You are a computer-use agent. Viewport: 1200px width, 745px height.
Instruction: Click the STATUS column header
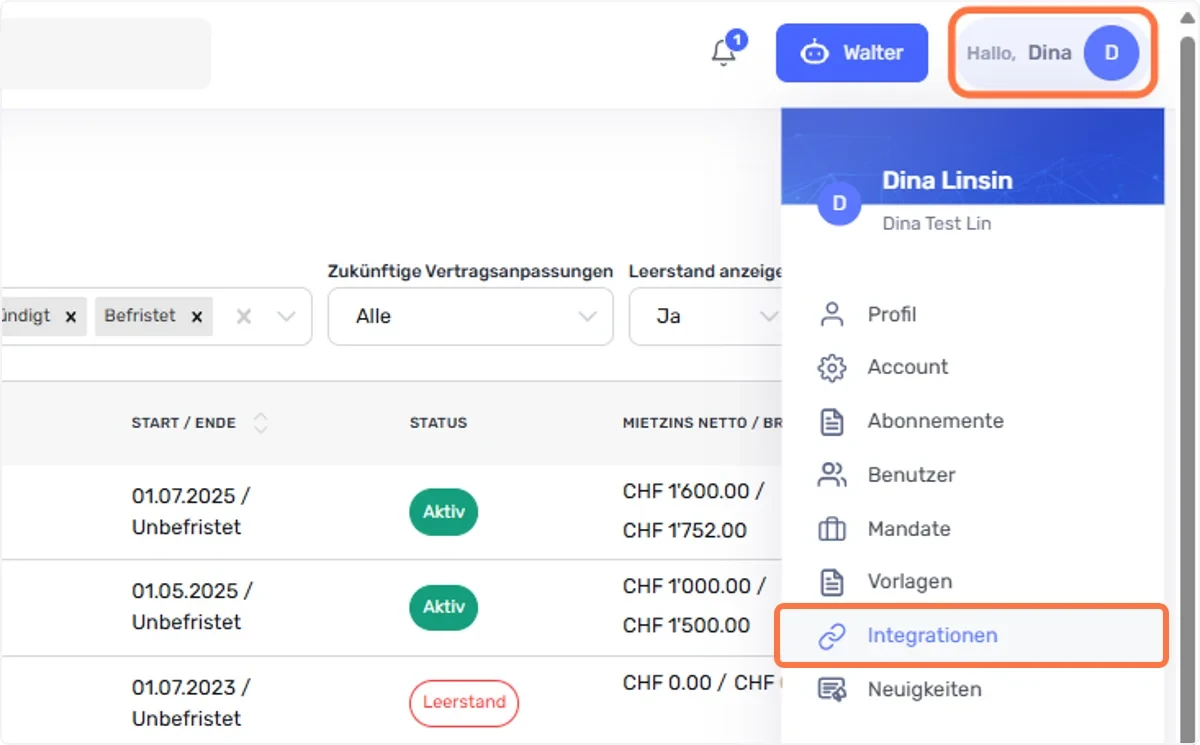(438, 423)
